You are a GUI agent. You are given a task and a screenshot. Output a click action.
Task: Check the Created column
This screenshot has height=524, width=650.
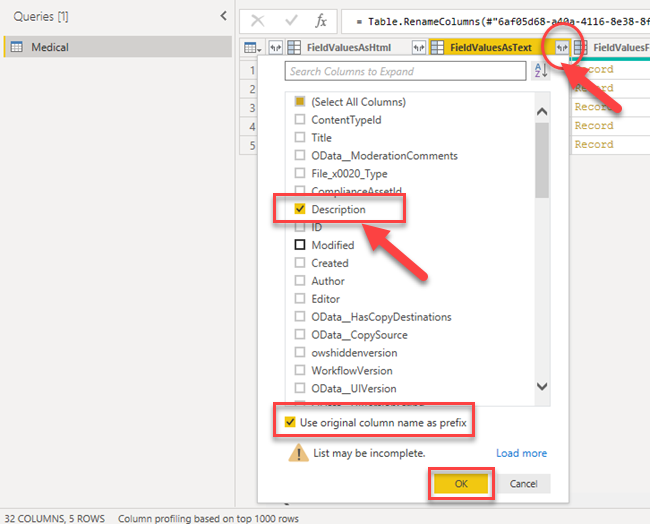click(300, 263)
